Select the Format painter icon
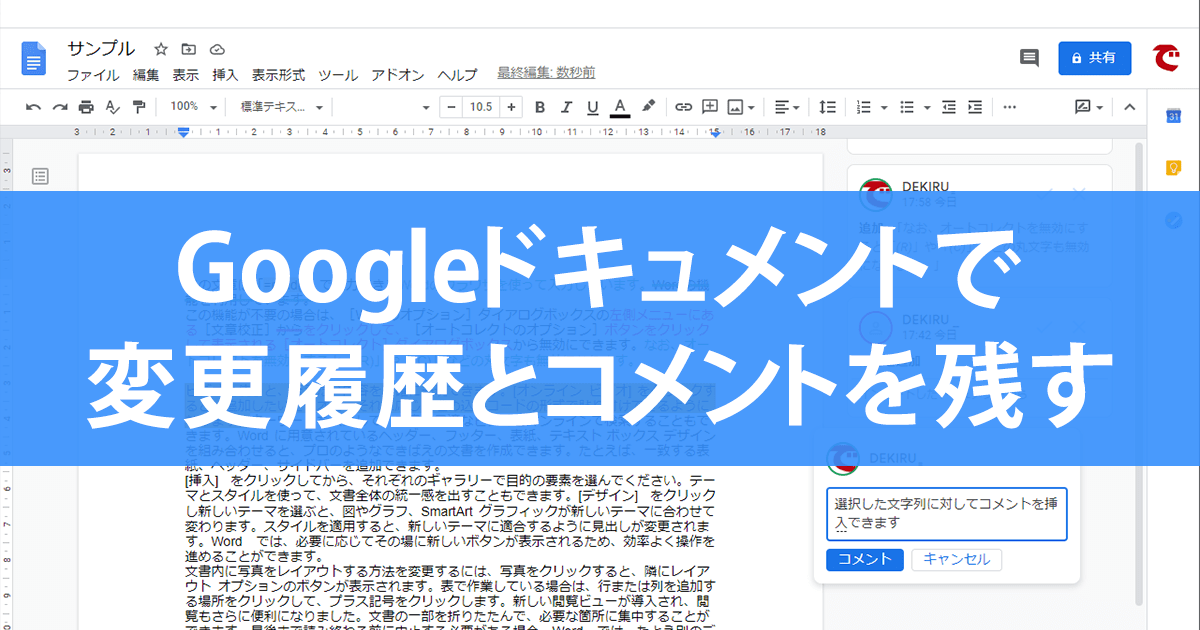1200x630 pixels. click(x=140, y=107)
